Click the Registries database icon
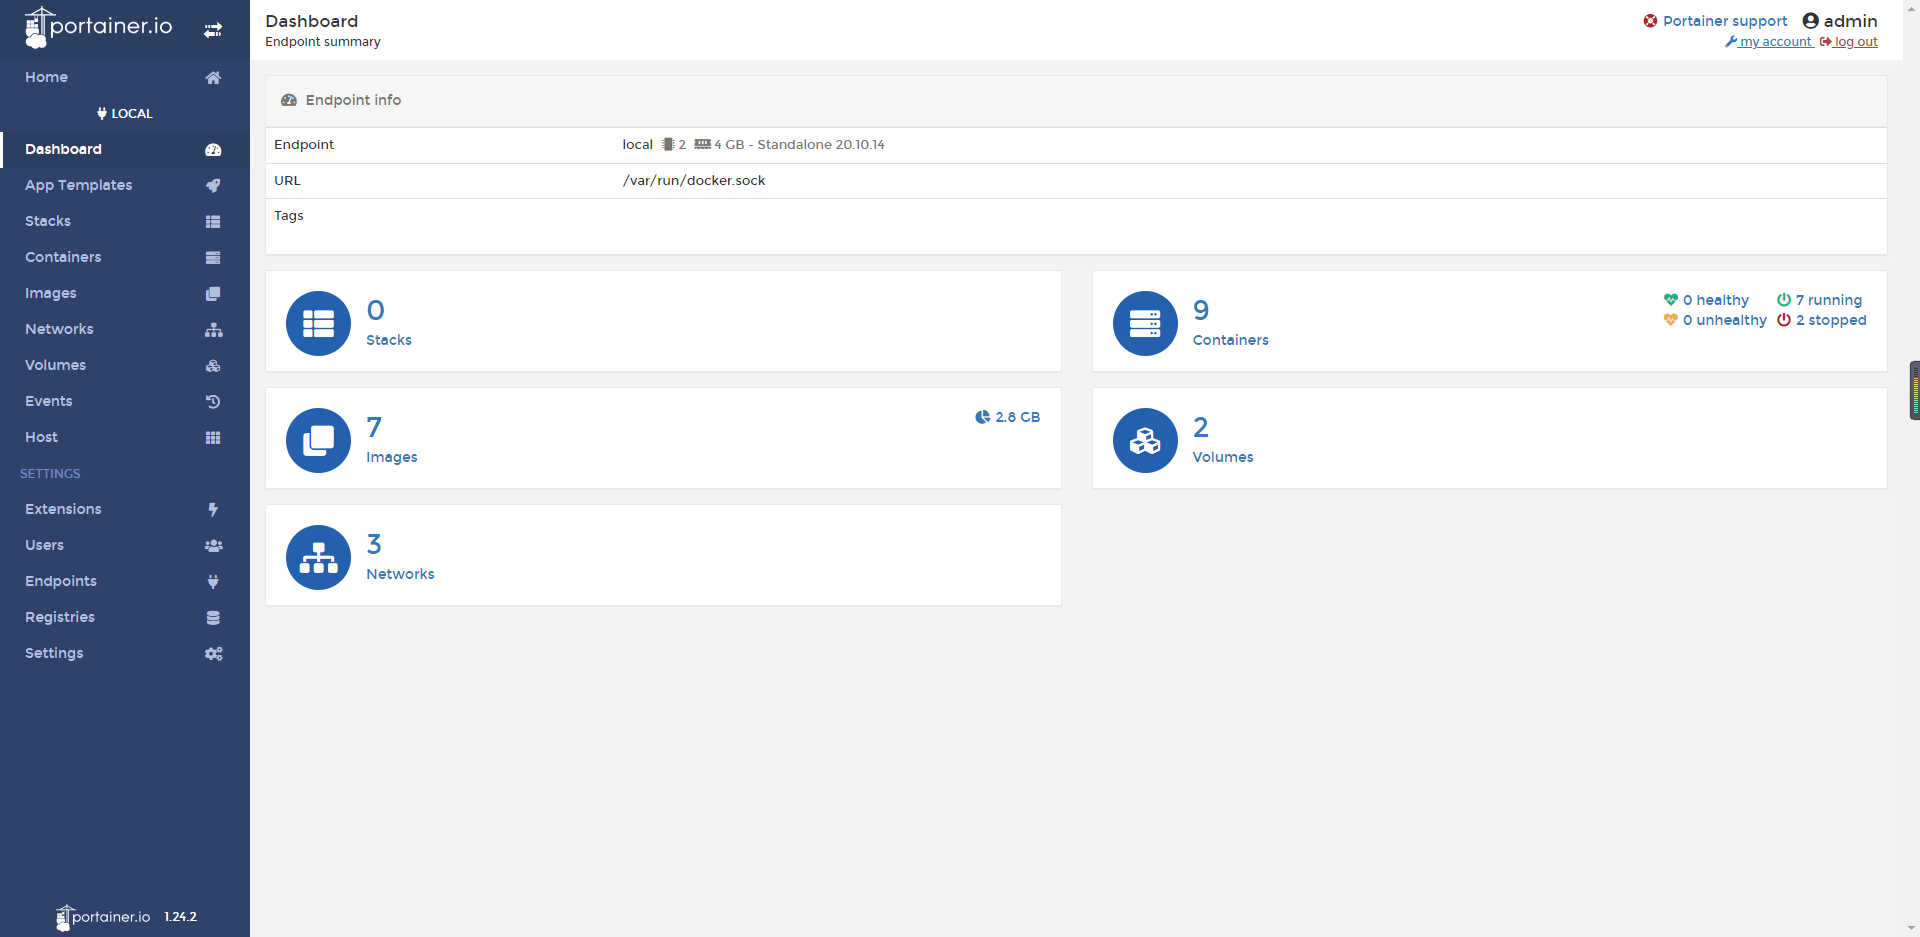The width and height of the screenshot is (1920, 937). pos(213,617)
